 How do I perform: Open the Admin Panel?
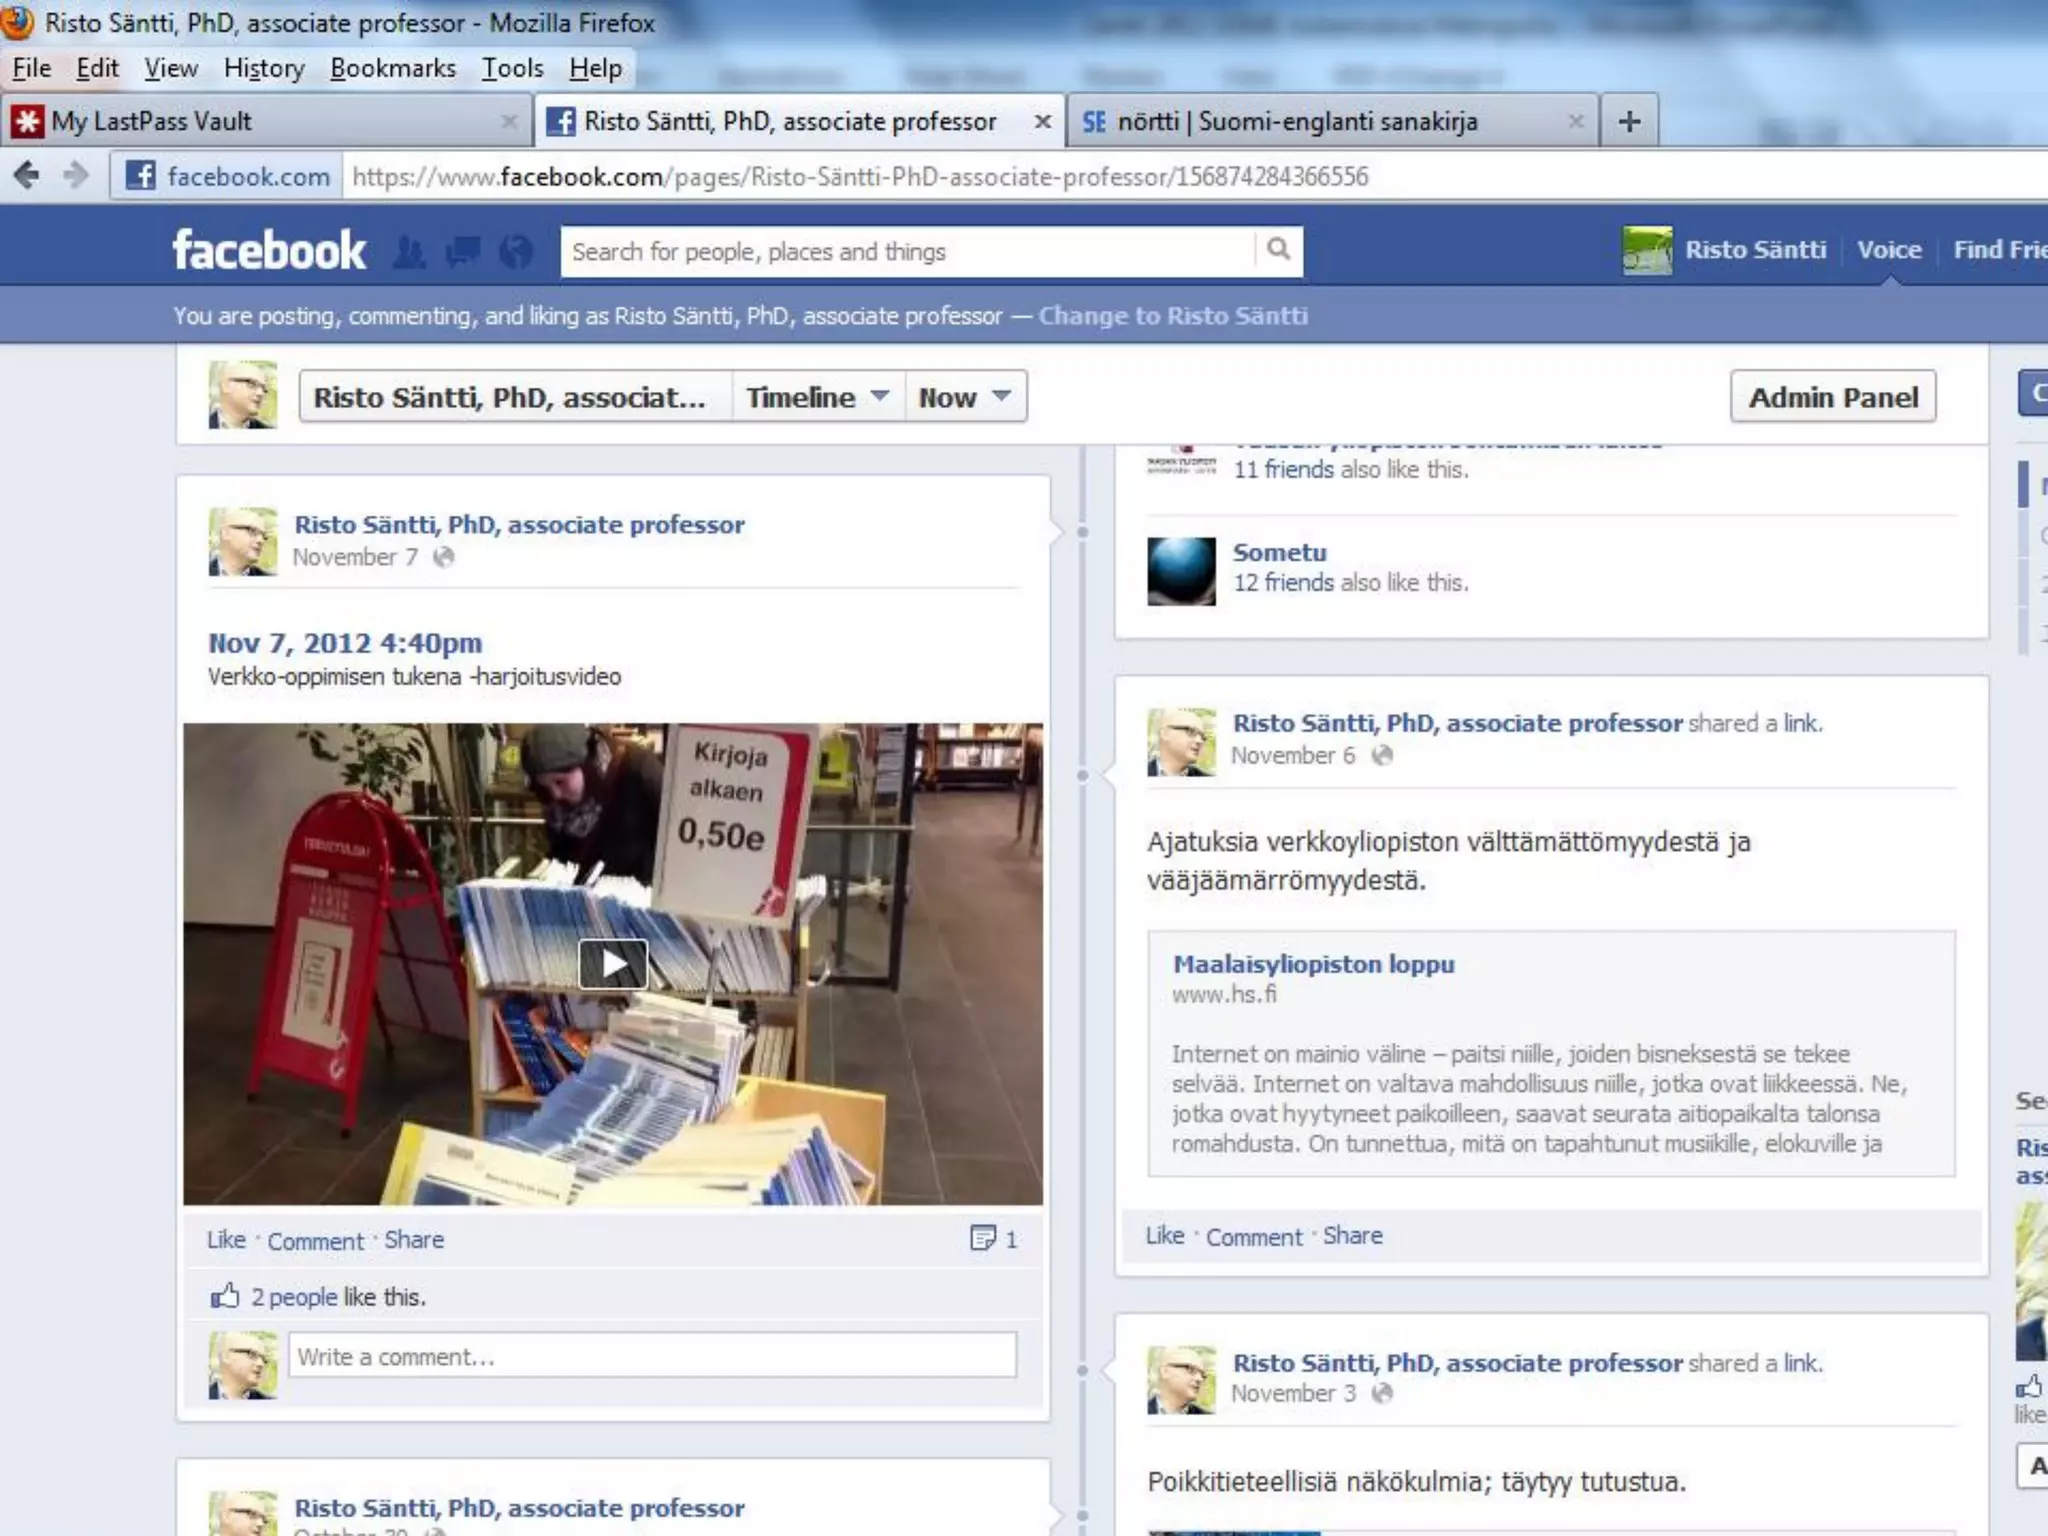tap(1833, 397)
